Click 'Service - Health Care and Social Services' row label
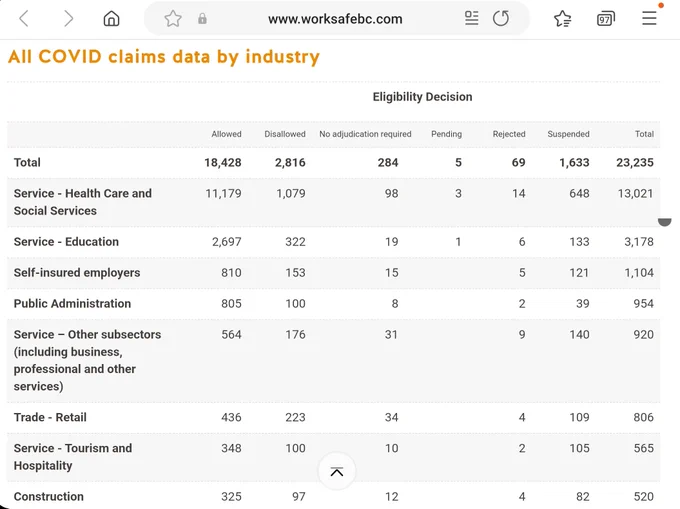The width and height of the screenshot is (680, 509). pyautogui.click(x=82, y=202)
